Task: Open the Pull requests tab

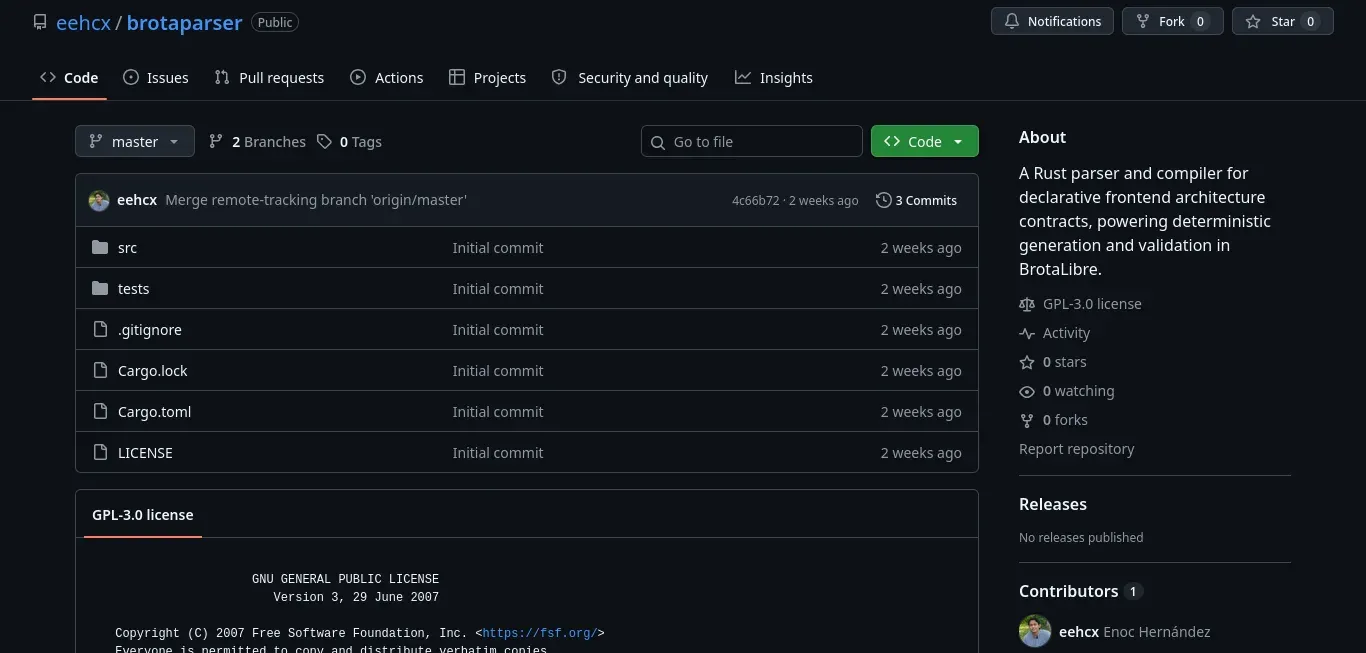Action: tap(270, 77)
